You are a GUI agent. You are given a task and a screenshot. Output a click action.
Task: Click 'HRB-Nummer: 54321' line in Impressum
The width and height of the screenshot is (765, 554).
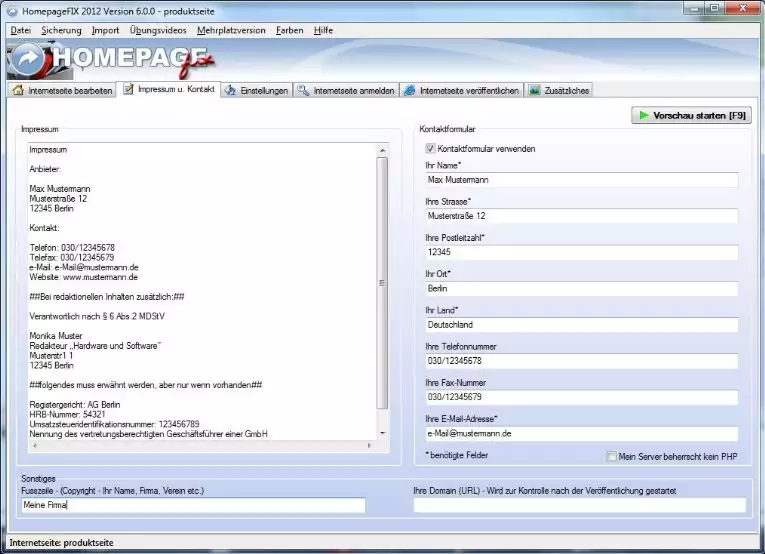[67, 414]
